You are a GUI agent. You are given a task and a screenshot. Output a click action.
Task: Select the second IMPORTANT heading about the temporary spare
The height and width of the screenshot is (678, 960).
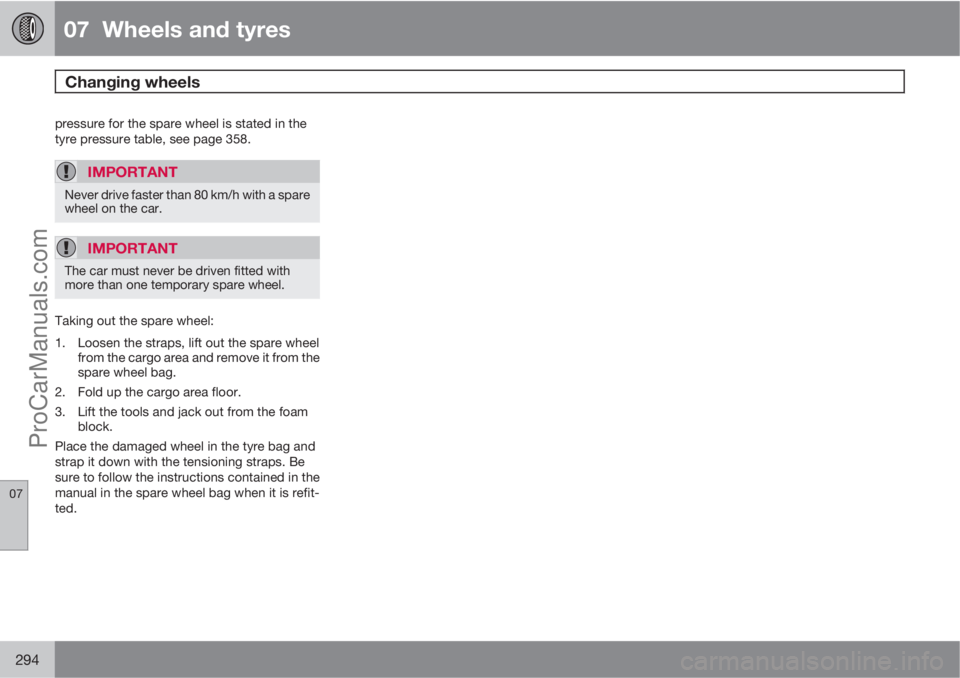[132, 248]
